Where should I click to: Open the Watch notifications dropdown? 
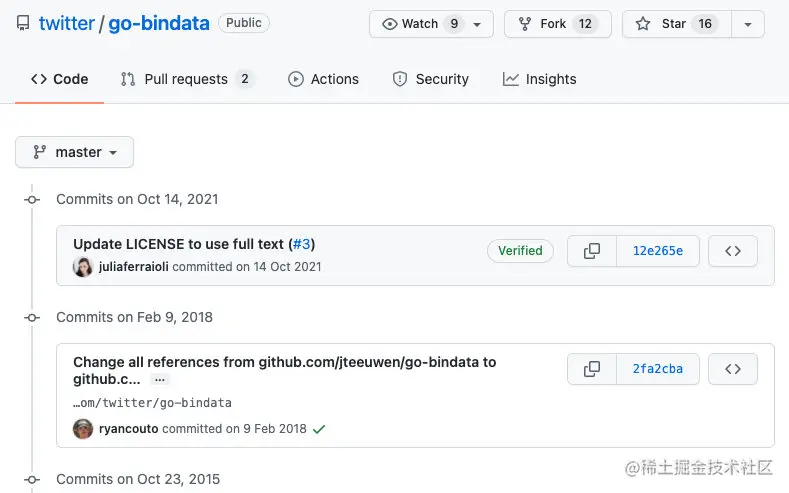pos(431,24)
